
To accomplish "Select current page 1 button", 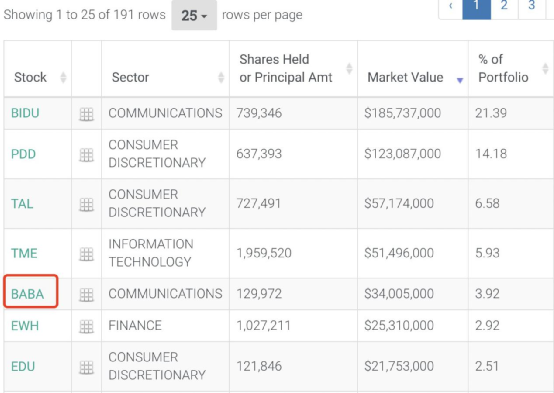I will point(477,6).
